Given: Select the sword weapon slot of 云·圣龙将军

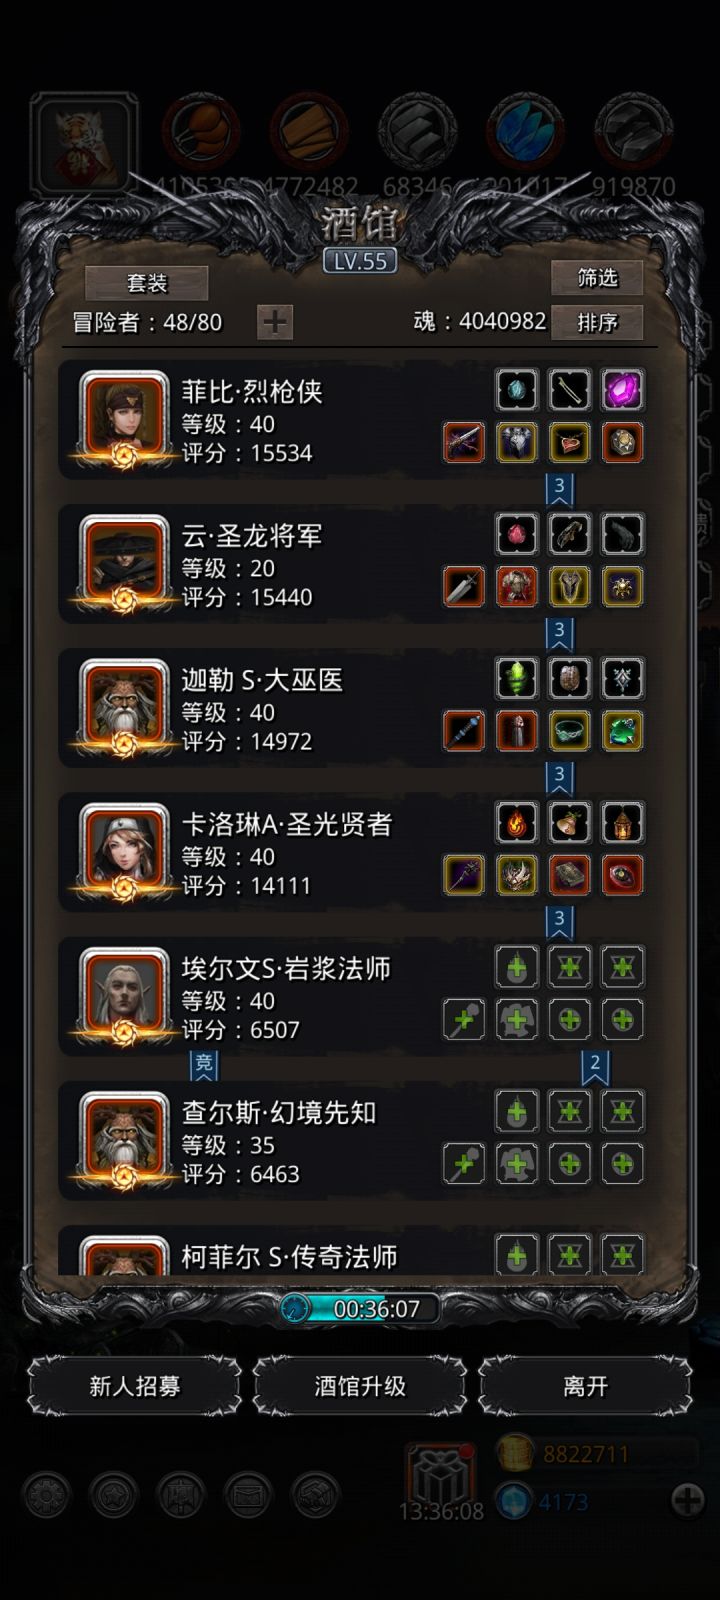Looking at the screenshot, I should tap(464, 587).
